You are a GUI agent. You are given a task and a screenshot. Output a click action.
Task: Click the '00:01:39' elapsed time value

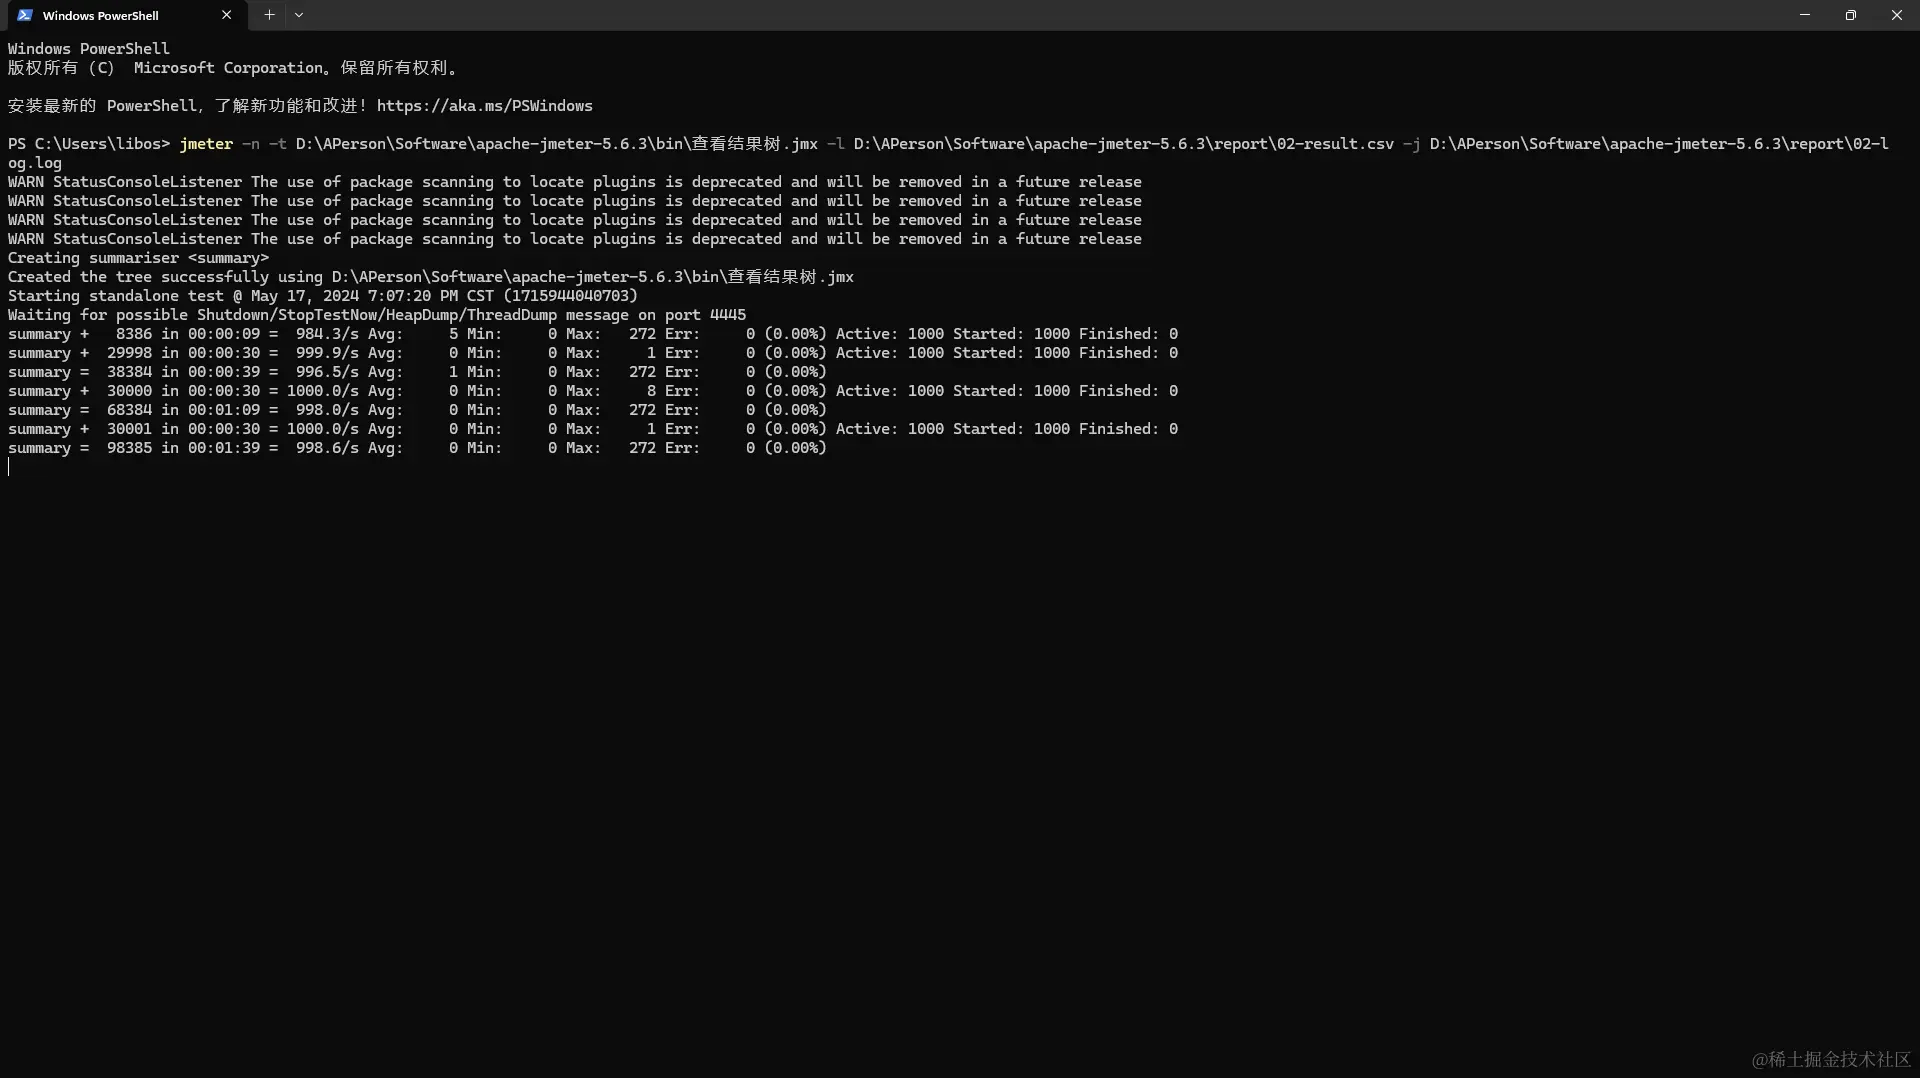tap(224, 448)
